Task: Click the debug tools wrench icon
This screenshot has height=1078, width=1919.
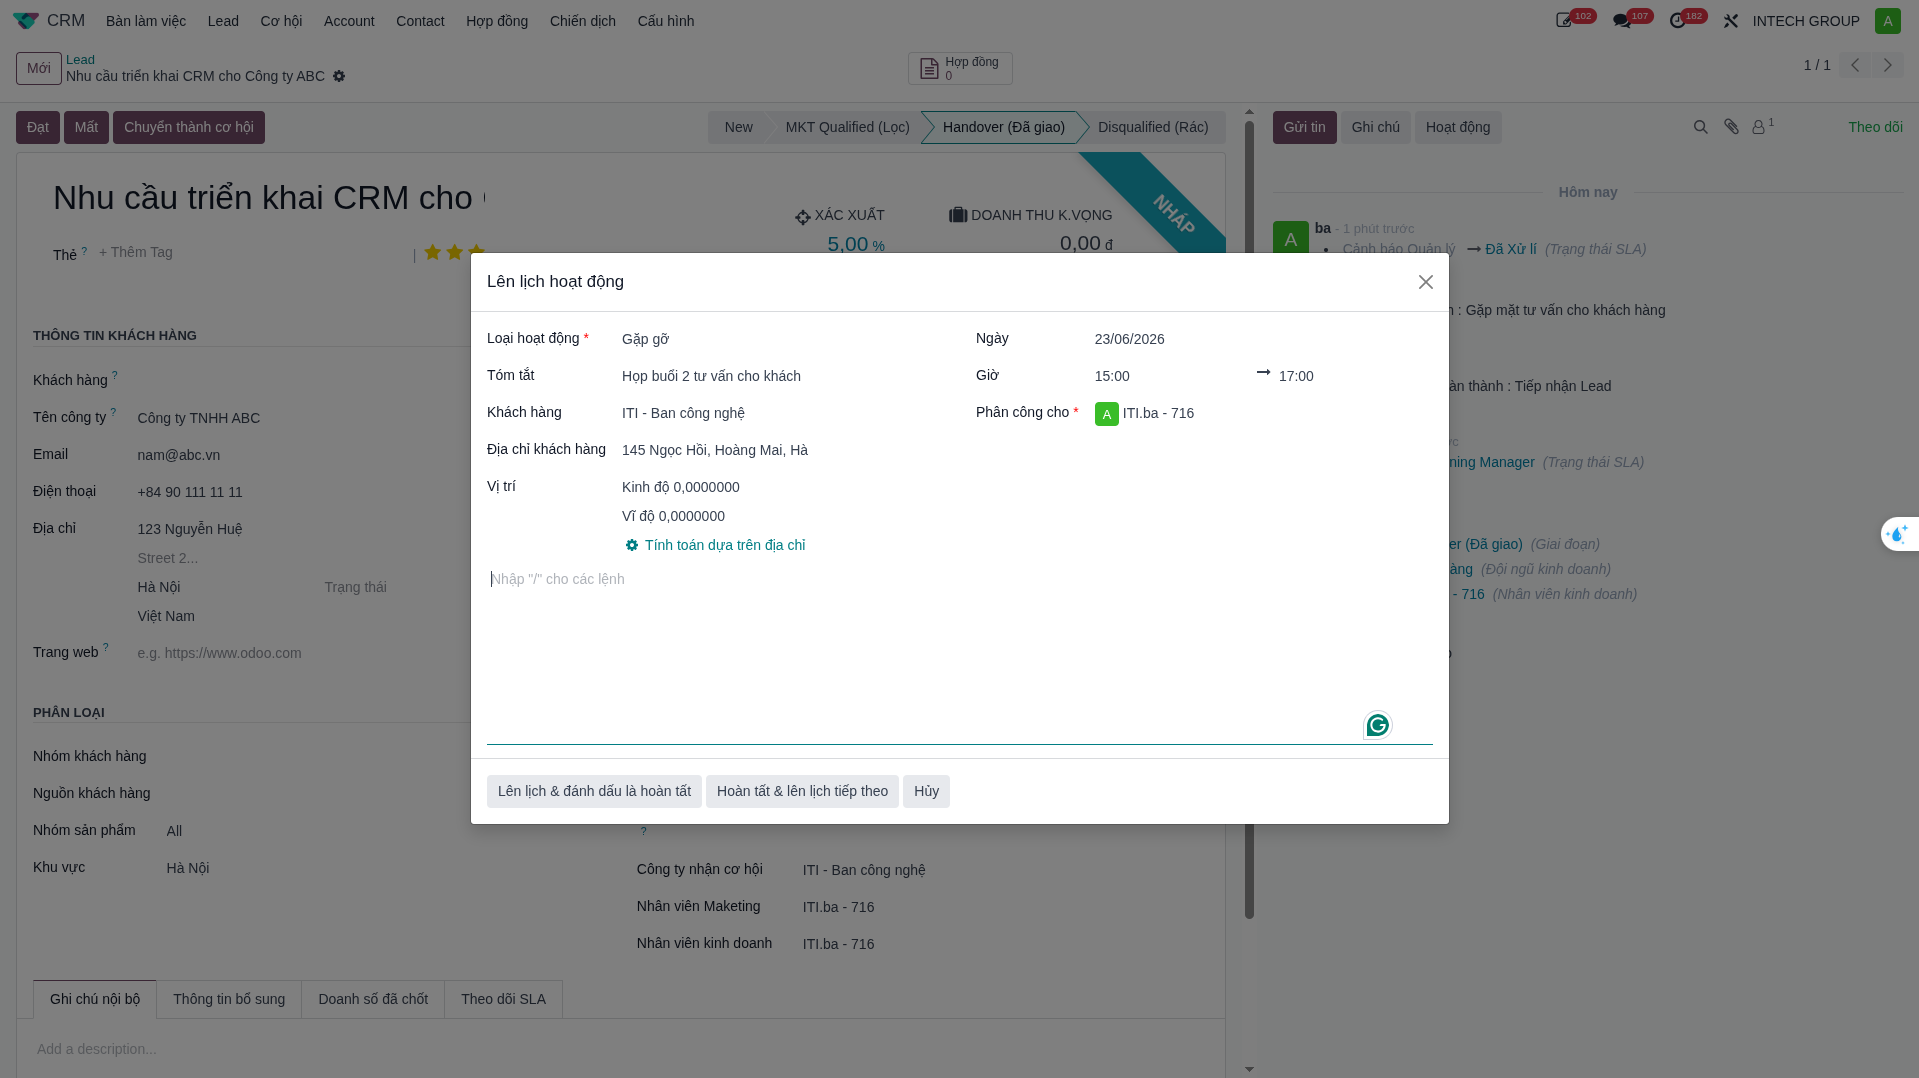Action: (1731, 21)
